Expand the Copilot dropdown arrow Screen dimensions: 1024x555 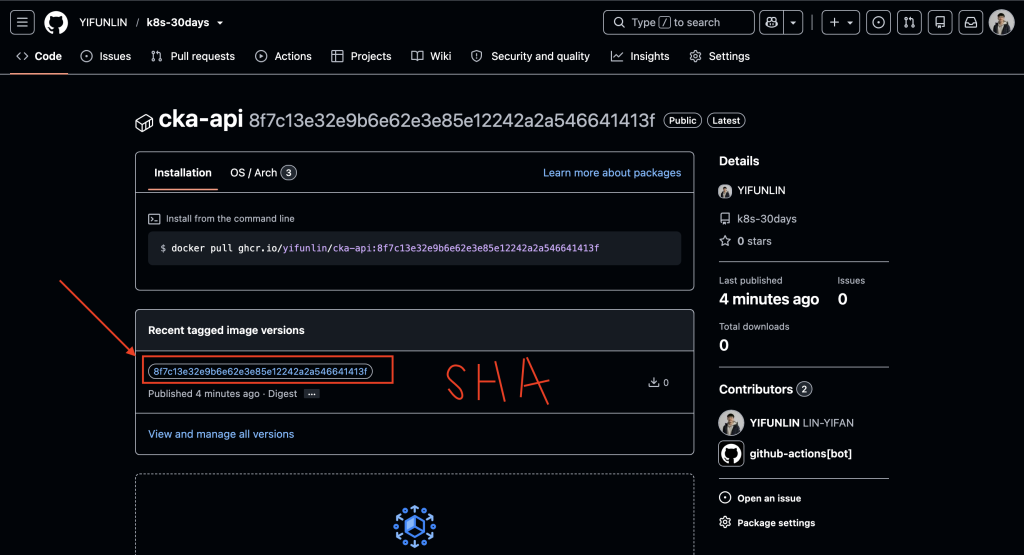point(793,22)
